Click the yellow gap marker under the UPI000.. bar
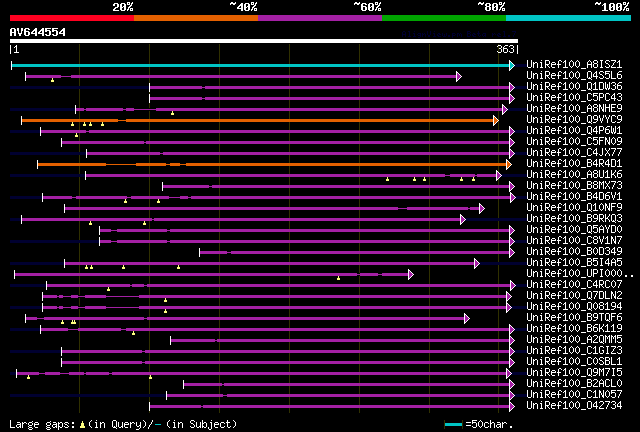640x432 pixels. click(x=338, y=278)
